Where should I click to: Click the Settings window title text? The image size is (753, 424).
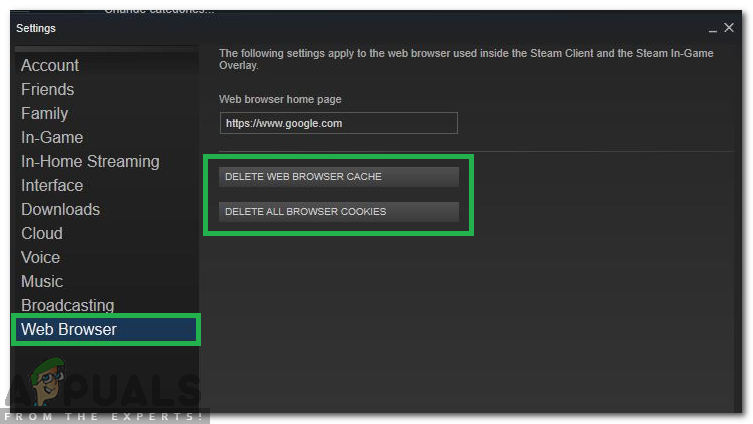coord(36,28)
